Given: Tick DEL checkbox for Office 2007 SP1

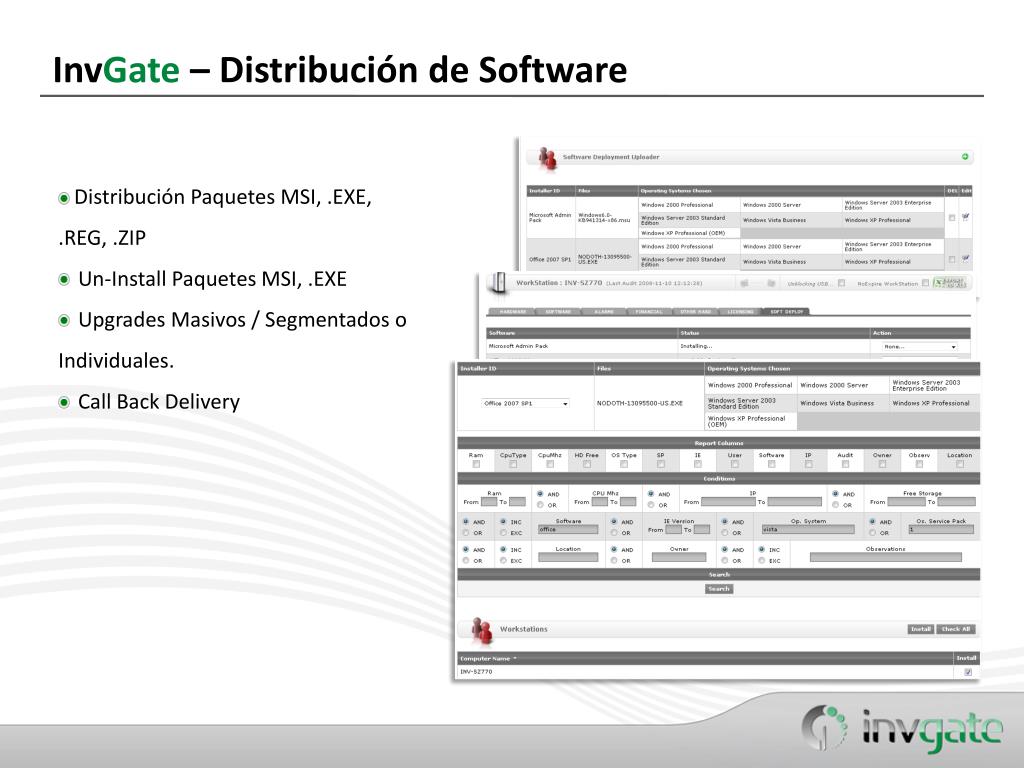Looking at the screenshot, I should click(x=952, y=260).
